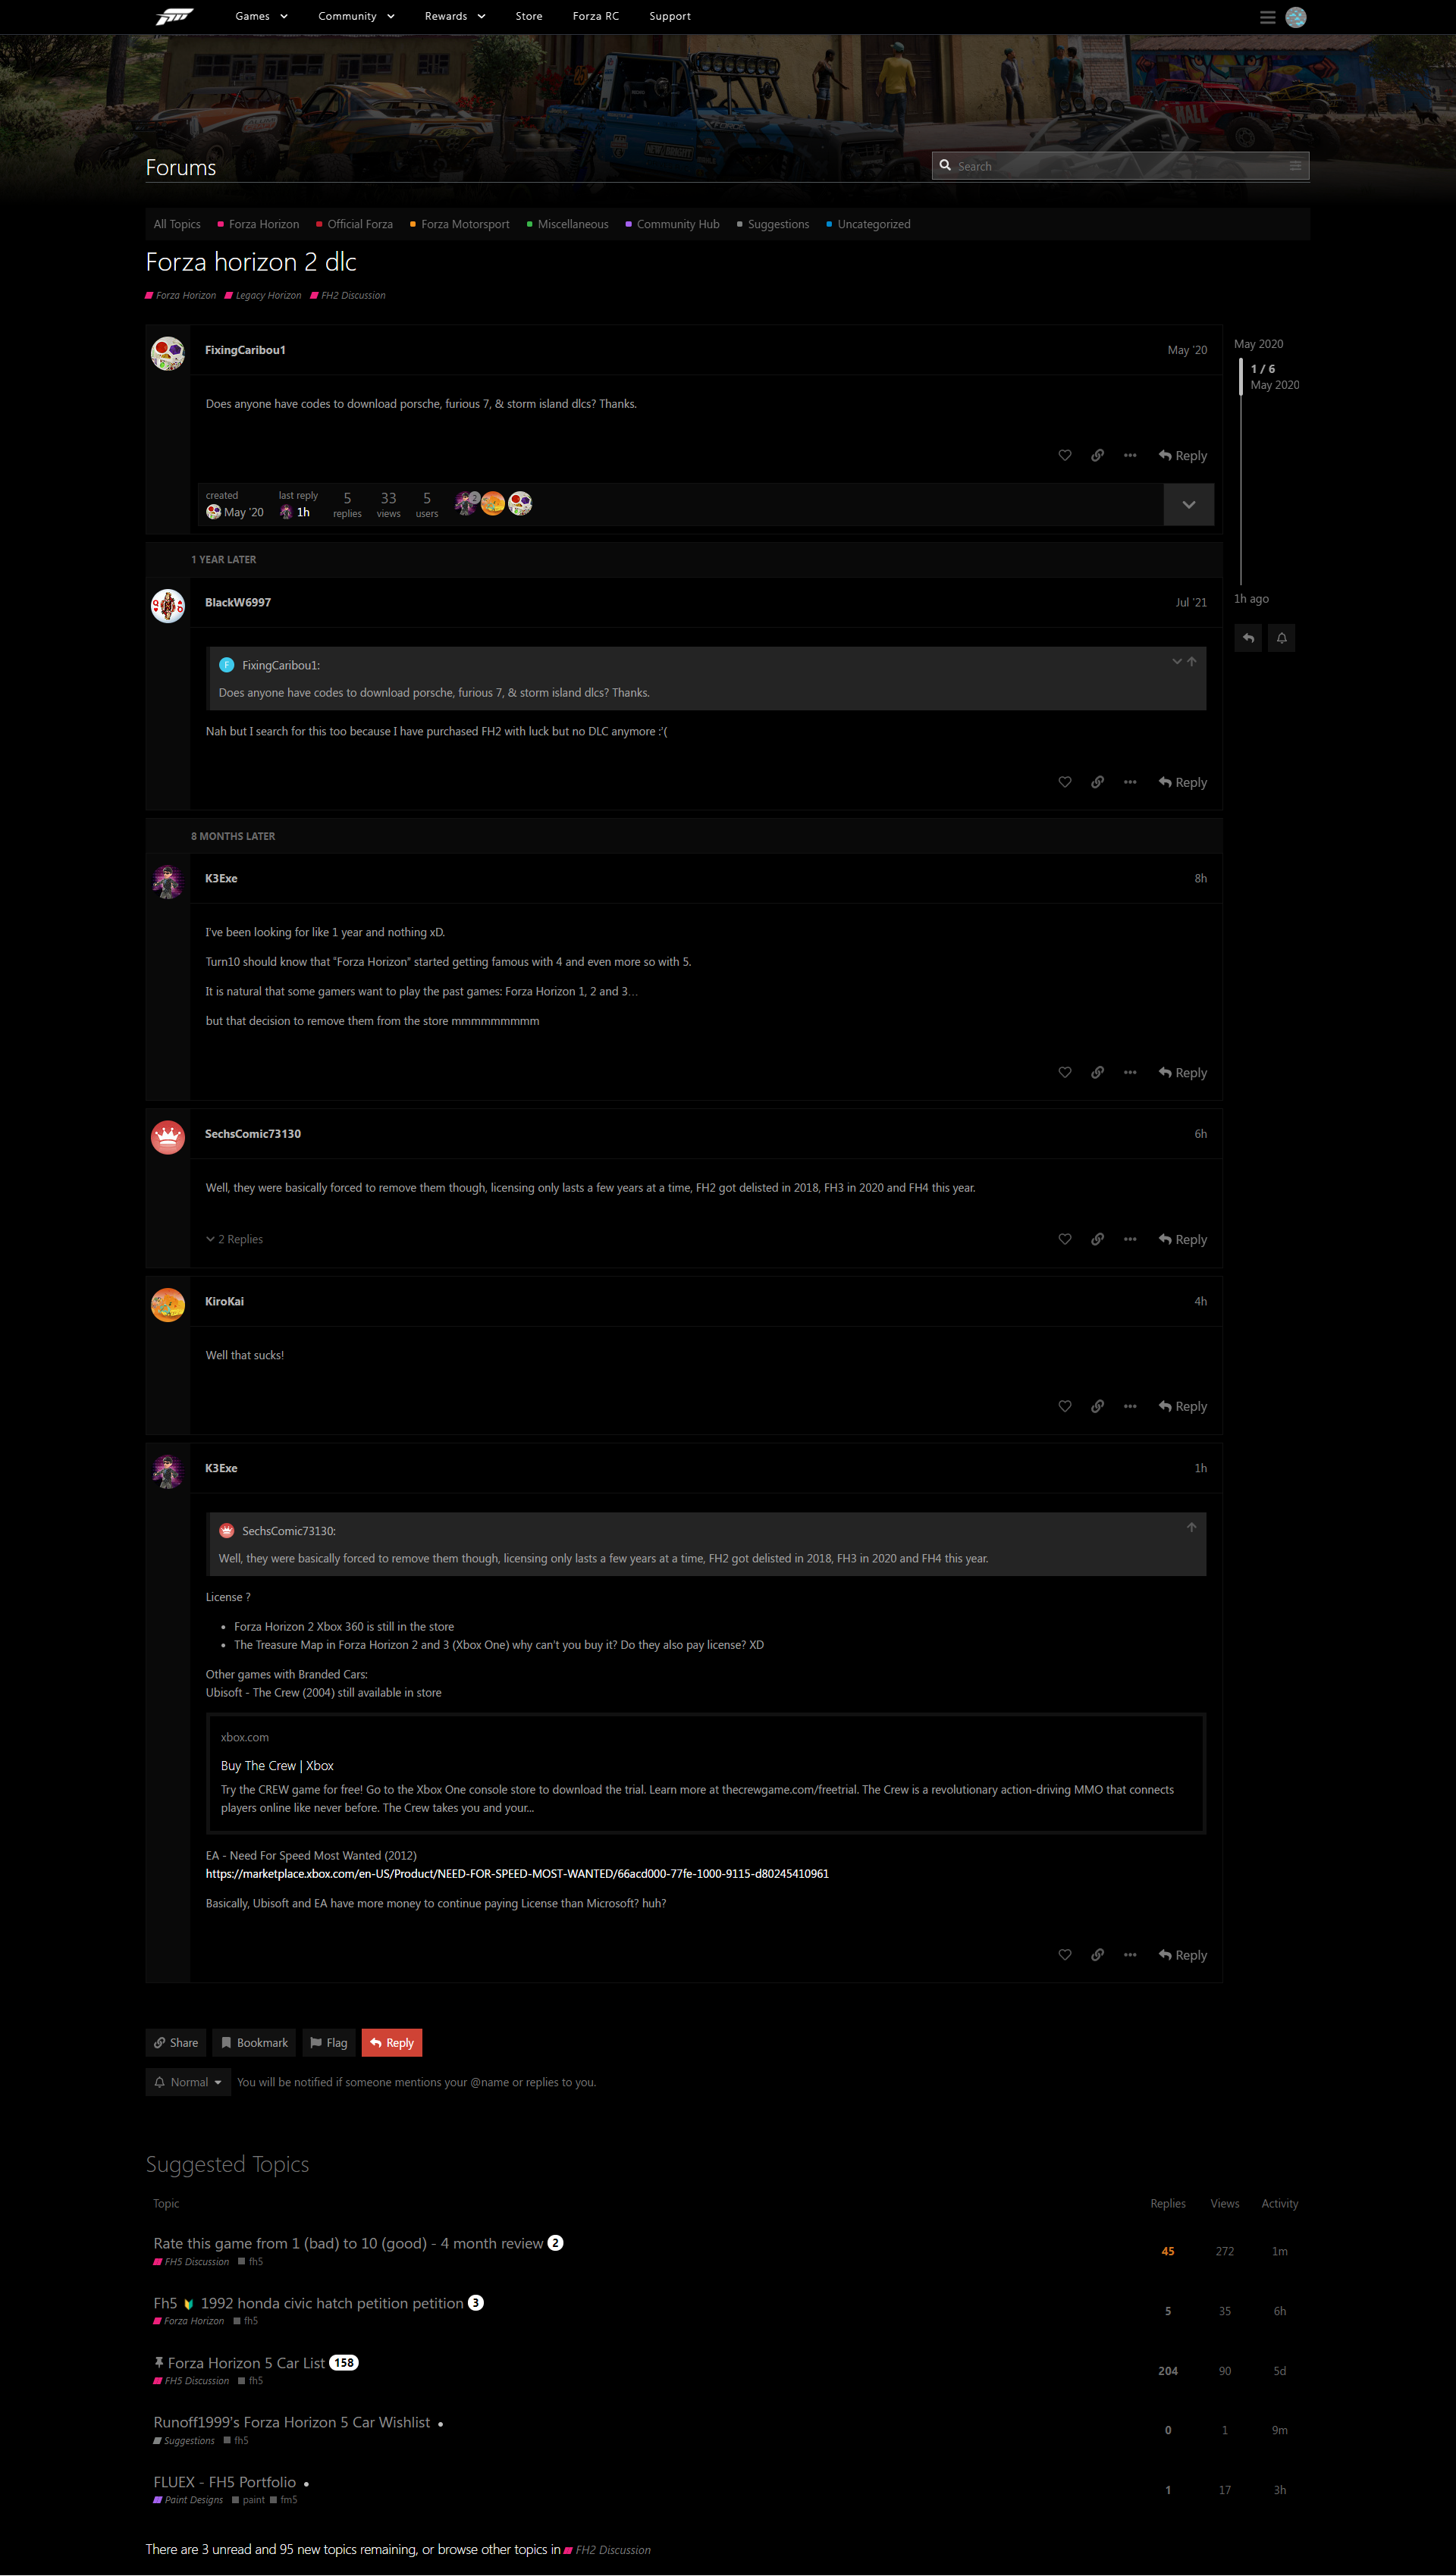
Task: Click the hamburger menu icon in header
Action: coord(1267,17)
